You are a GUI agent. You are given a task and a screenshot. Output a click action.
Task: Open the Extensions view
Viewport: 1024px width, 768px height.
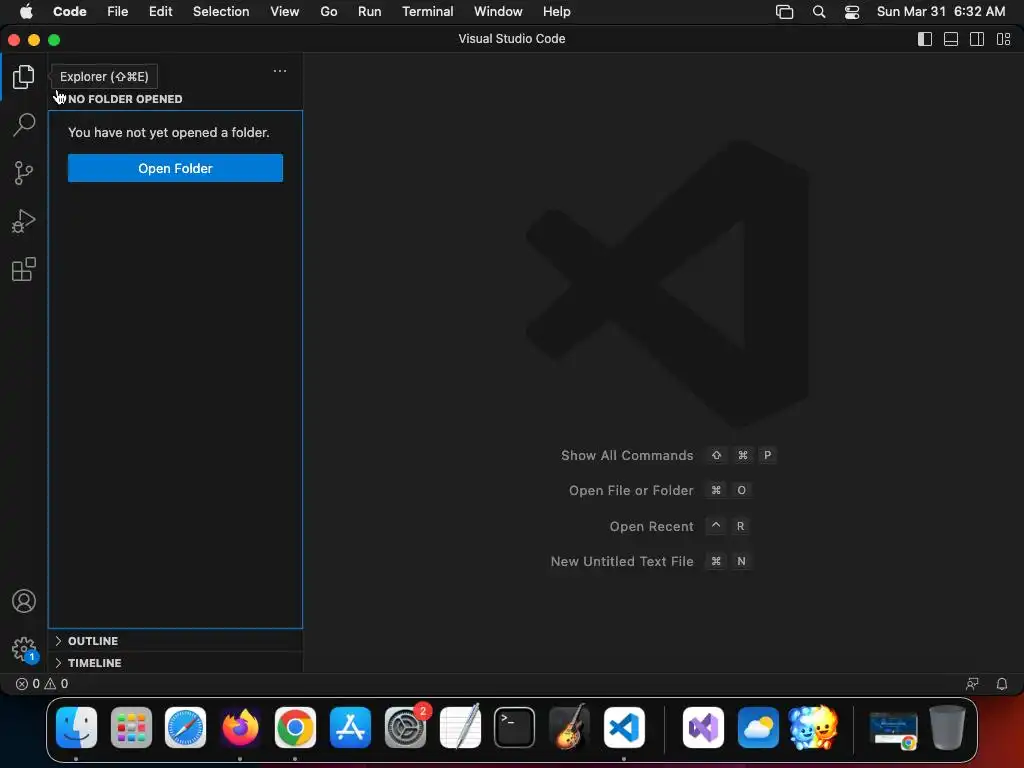[24, 269]
